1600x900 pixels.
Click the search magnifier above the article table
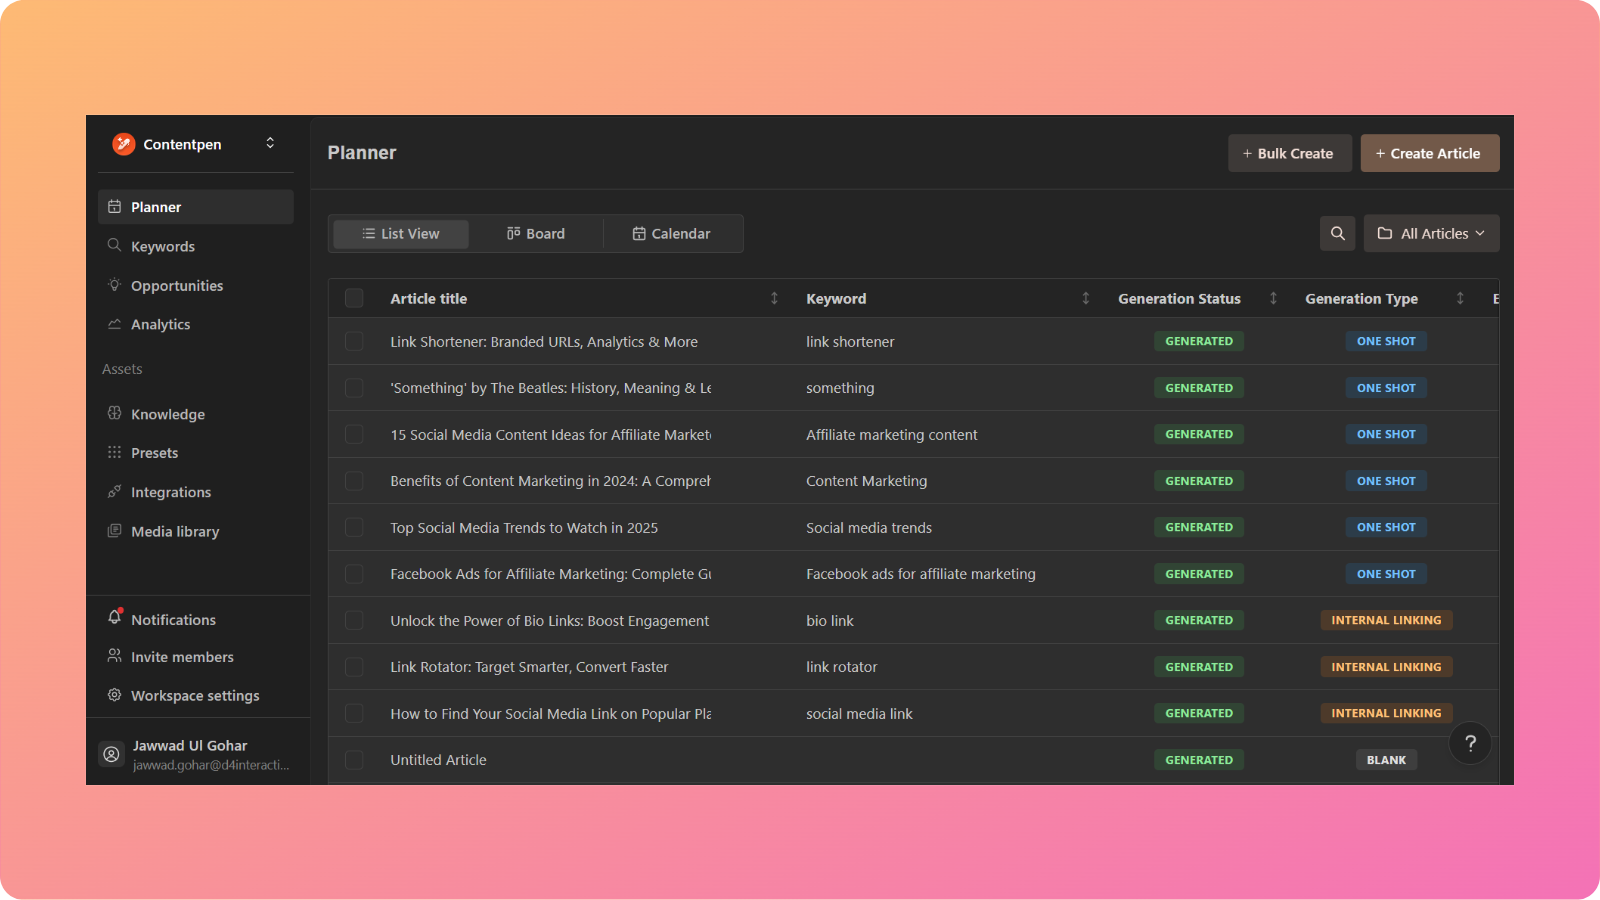point(1337,233)
